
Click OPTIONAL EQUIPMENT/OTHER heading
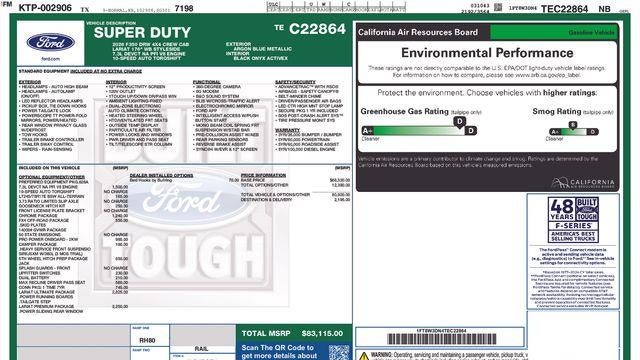pos(52,177)
